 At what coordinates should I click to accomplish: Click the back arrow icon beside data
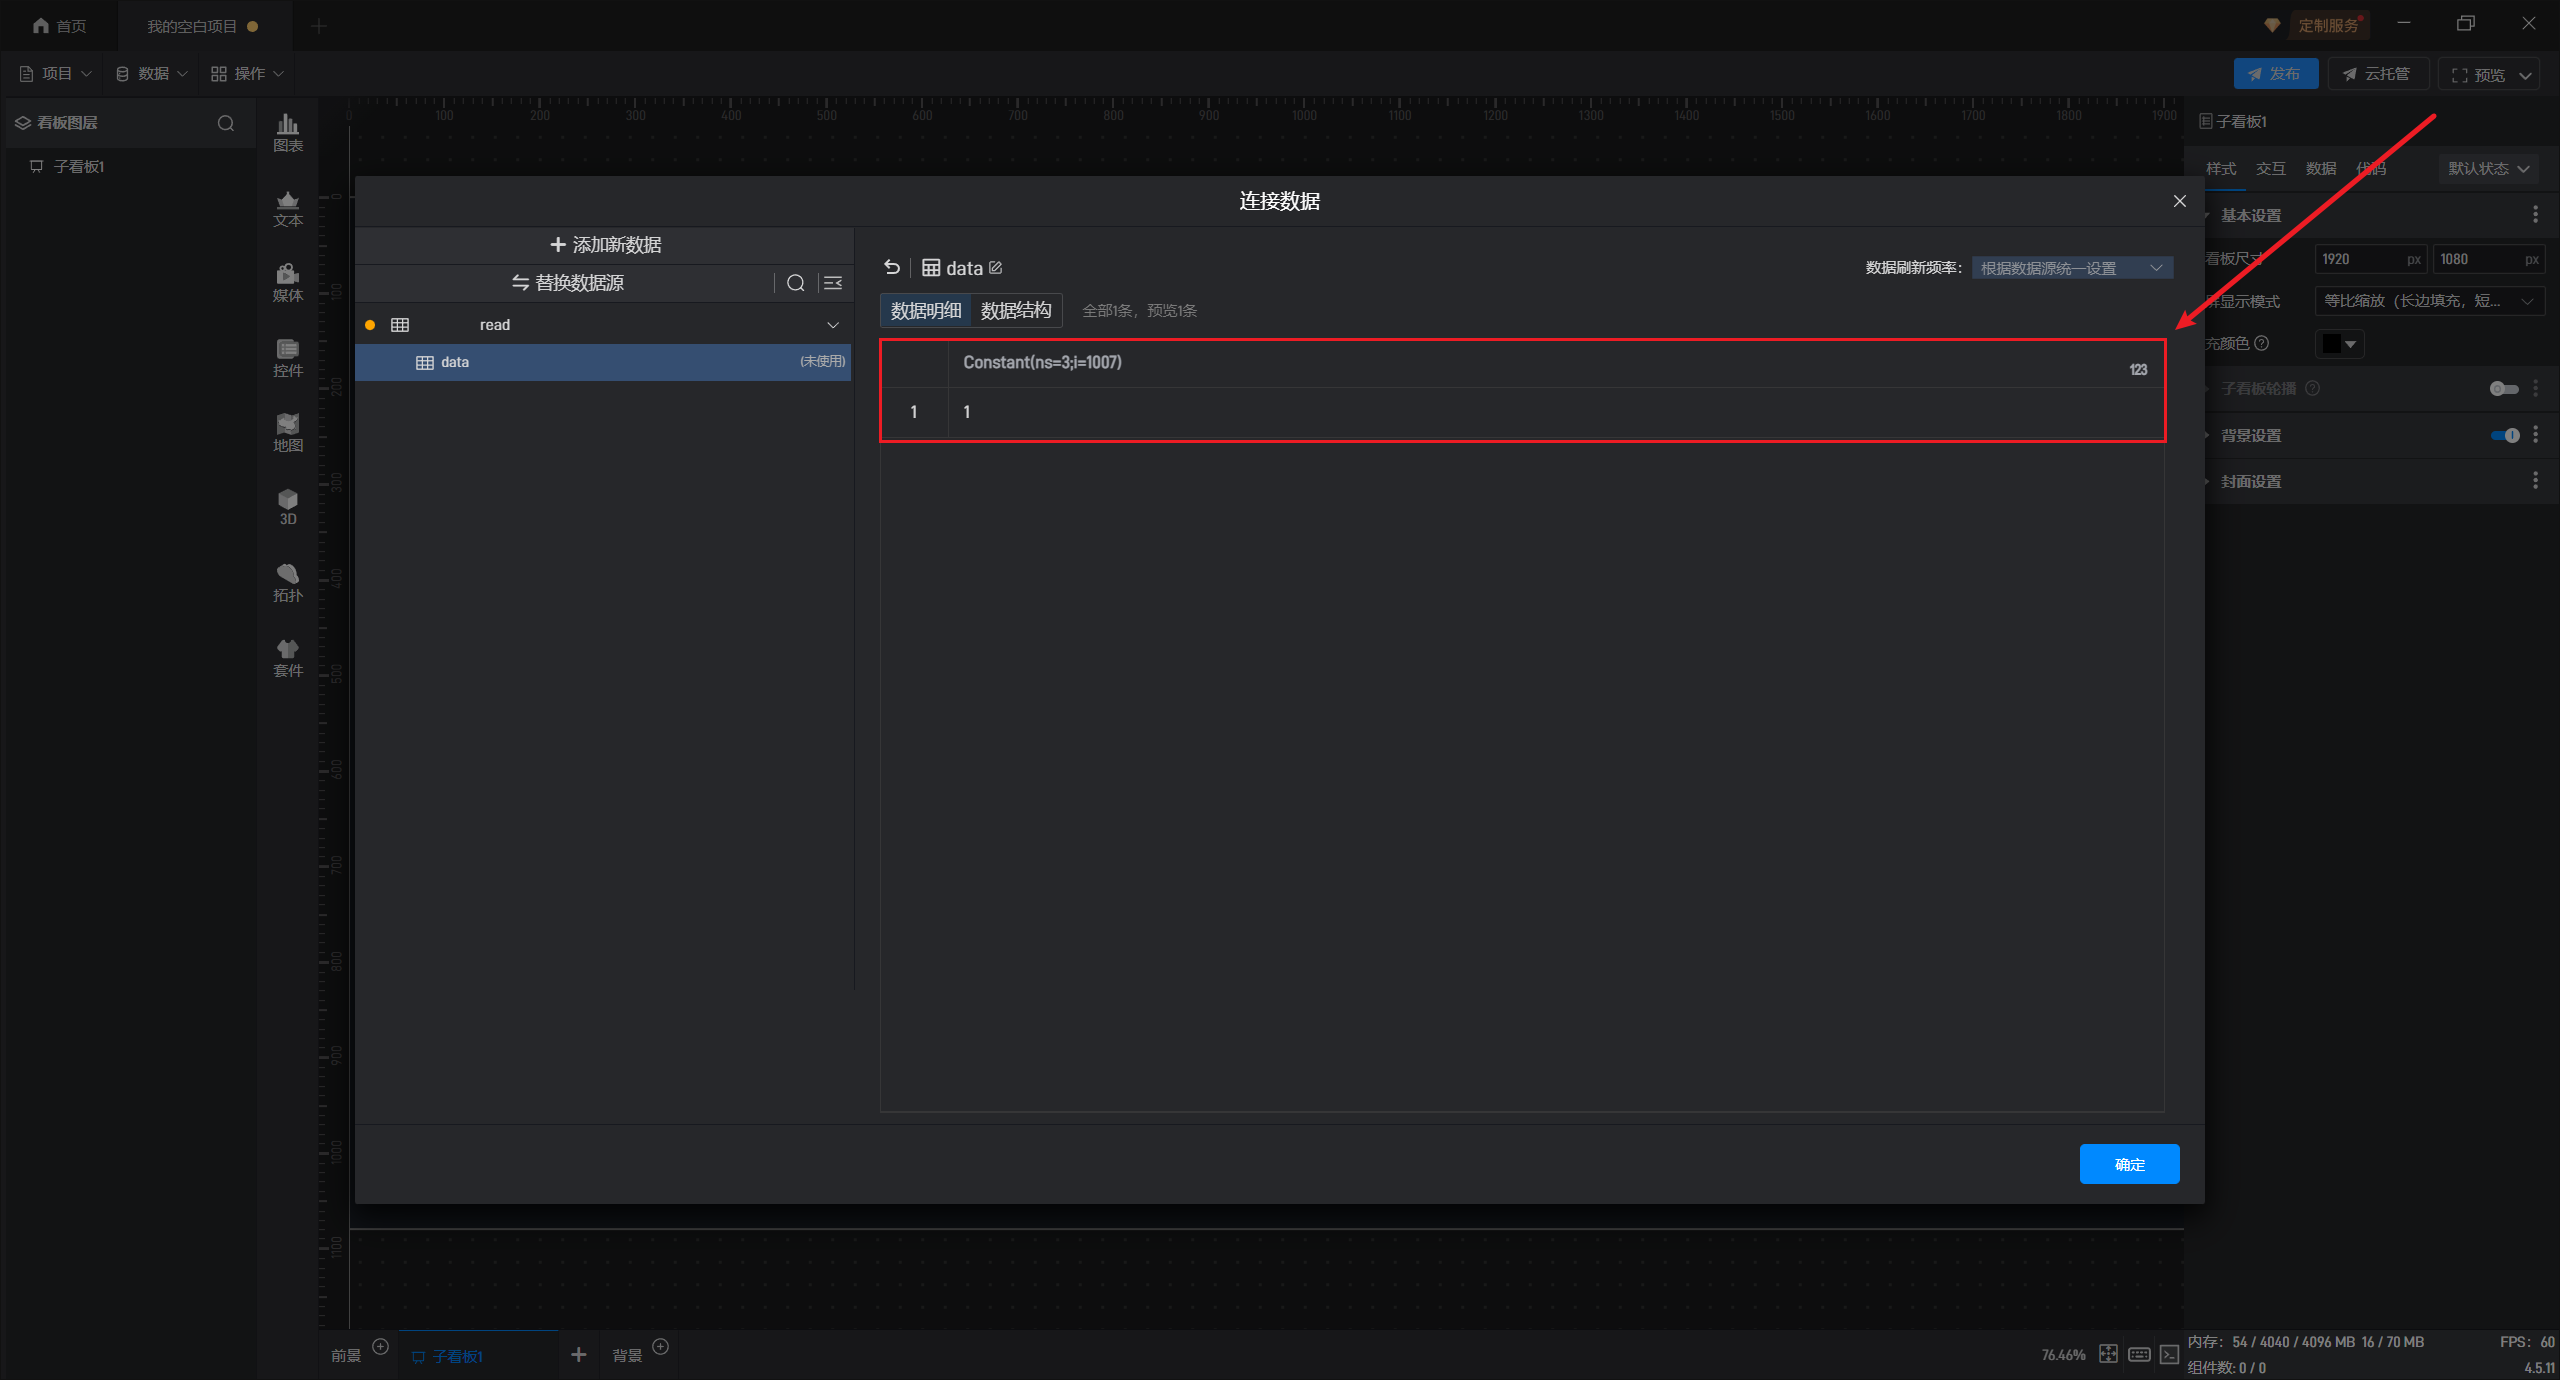pyautogui.click(x=892, y=267)
